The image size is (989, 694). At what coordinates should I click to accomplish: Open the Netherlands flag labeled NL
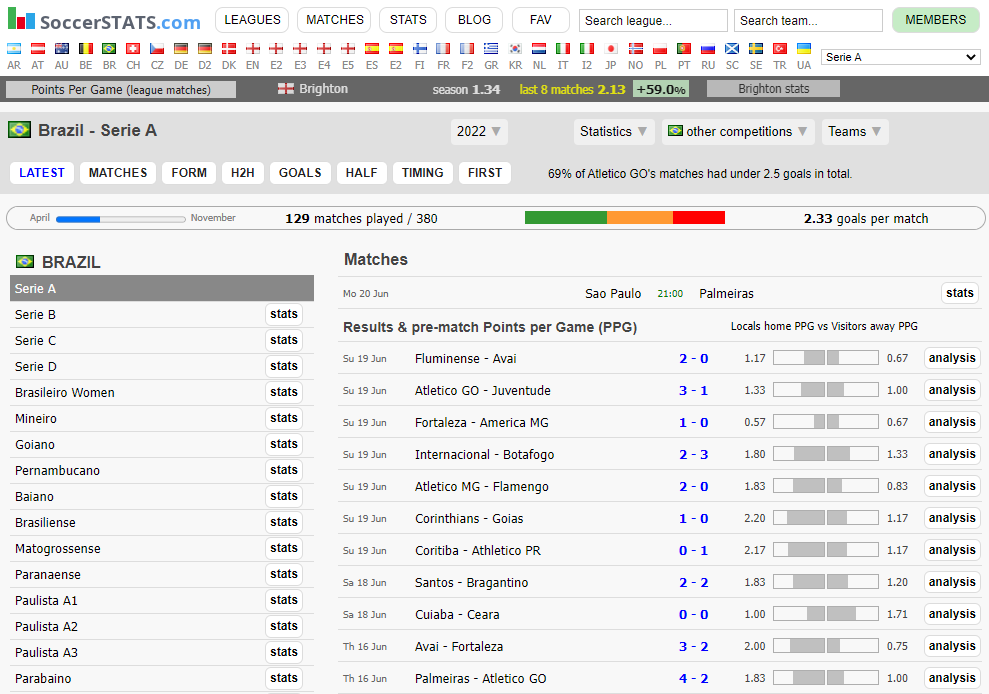pyautogui.click(x=539, y=49)
